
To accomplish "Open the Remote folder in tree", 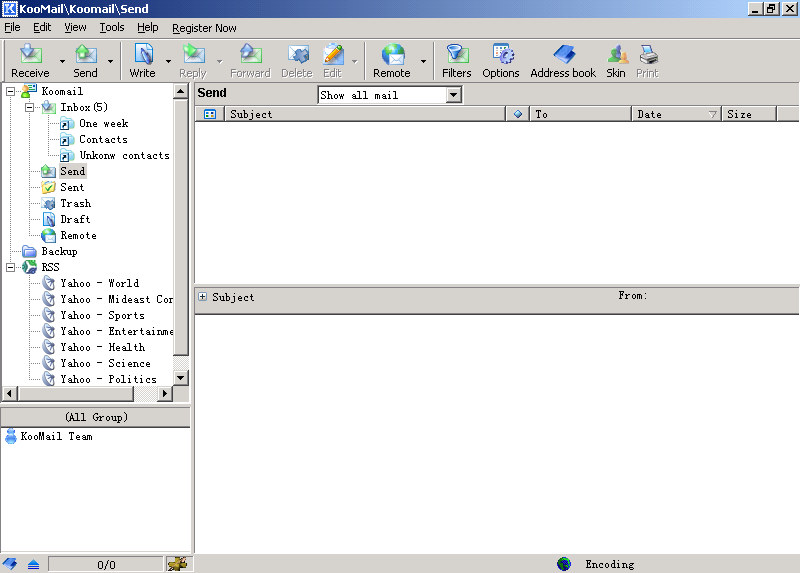I will point(78,235).
